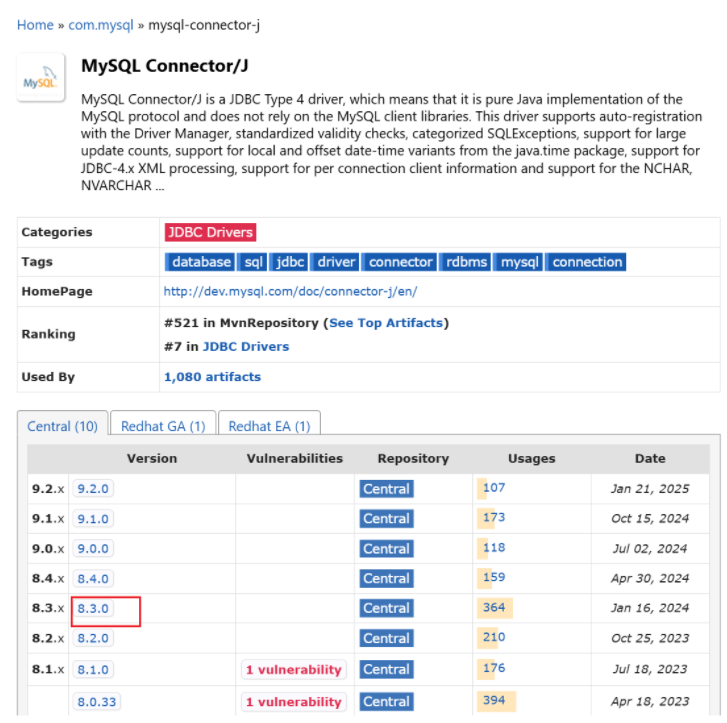This screenshot has width=727, height=723.
Task: Click Central repository badge for 8.2.0
Action: (x=386, y=638)
